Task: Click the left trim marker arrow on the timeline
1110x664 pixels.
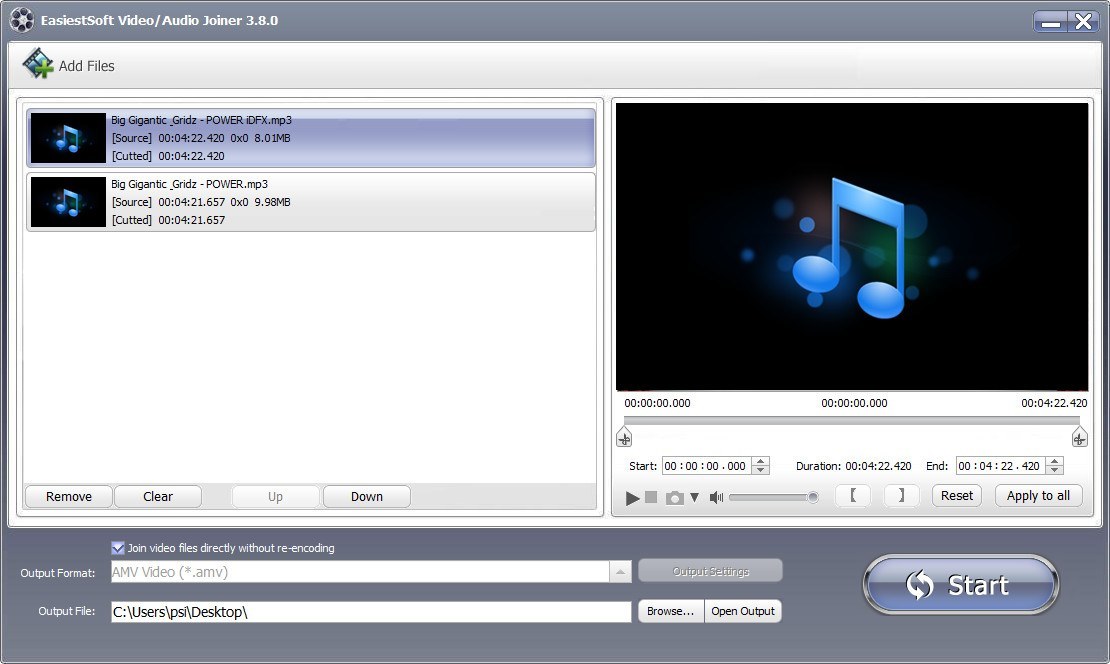Action: pyautogui.click(x=624, y=437)
